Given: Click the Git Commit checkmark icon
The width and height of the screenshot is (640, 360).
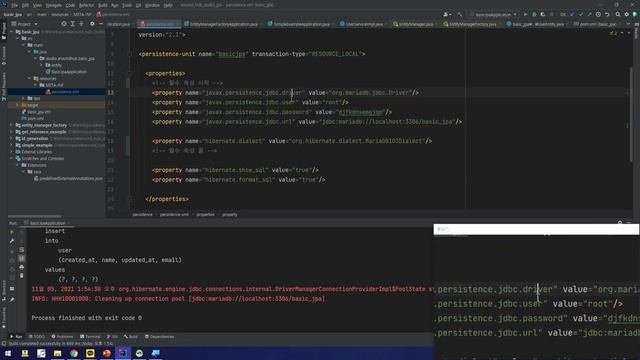Looking at the screenshot, I should [x=581, y=14].
